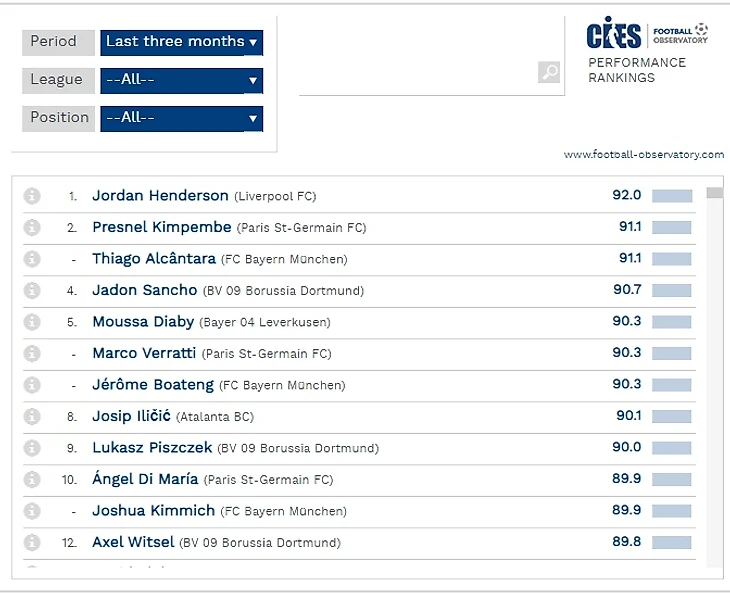The height and width of the screenshot is (593, 730).
Task: Show info for Jadon Sancho row
Action: (32, 291)
